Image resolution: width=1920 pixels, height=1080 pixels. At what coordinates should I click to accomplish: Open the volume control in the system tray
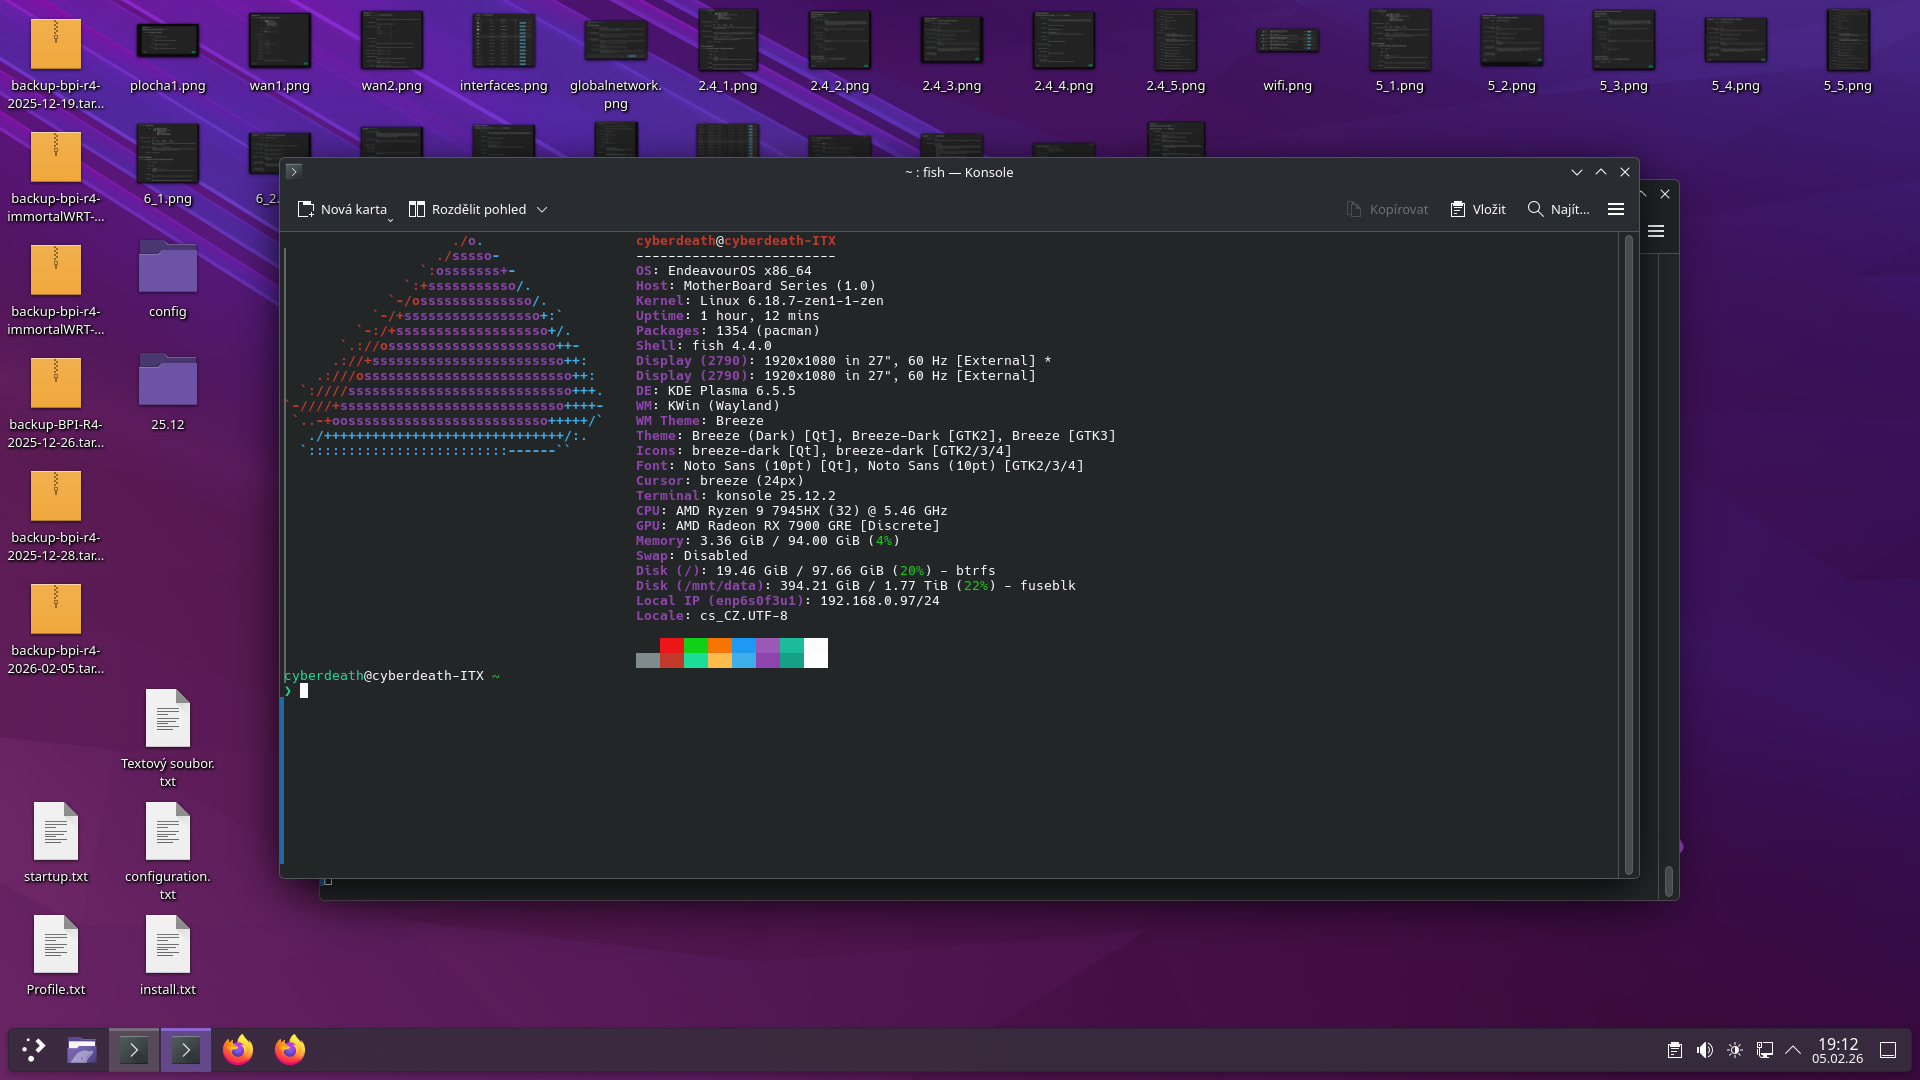1704,1050
